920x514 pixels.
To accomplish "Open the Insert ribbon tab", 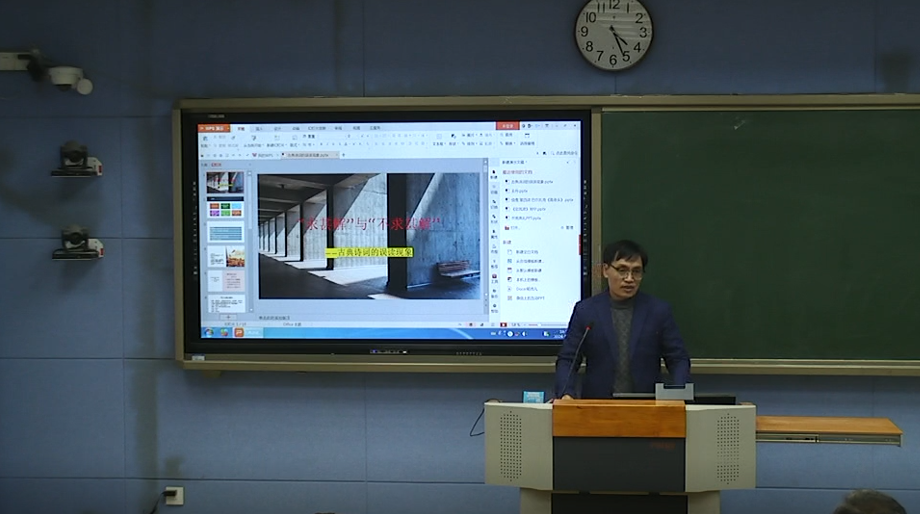I will click(x=259, y=128).
